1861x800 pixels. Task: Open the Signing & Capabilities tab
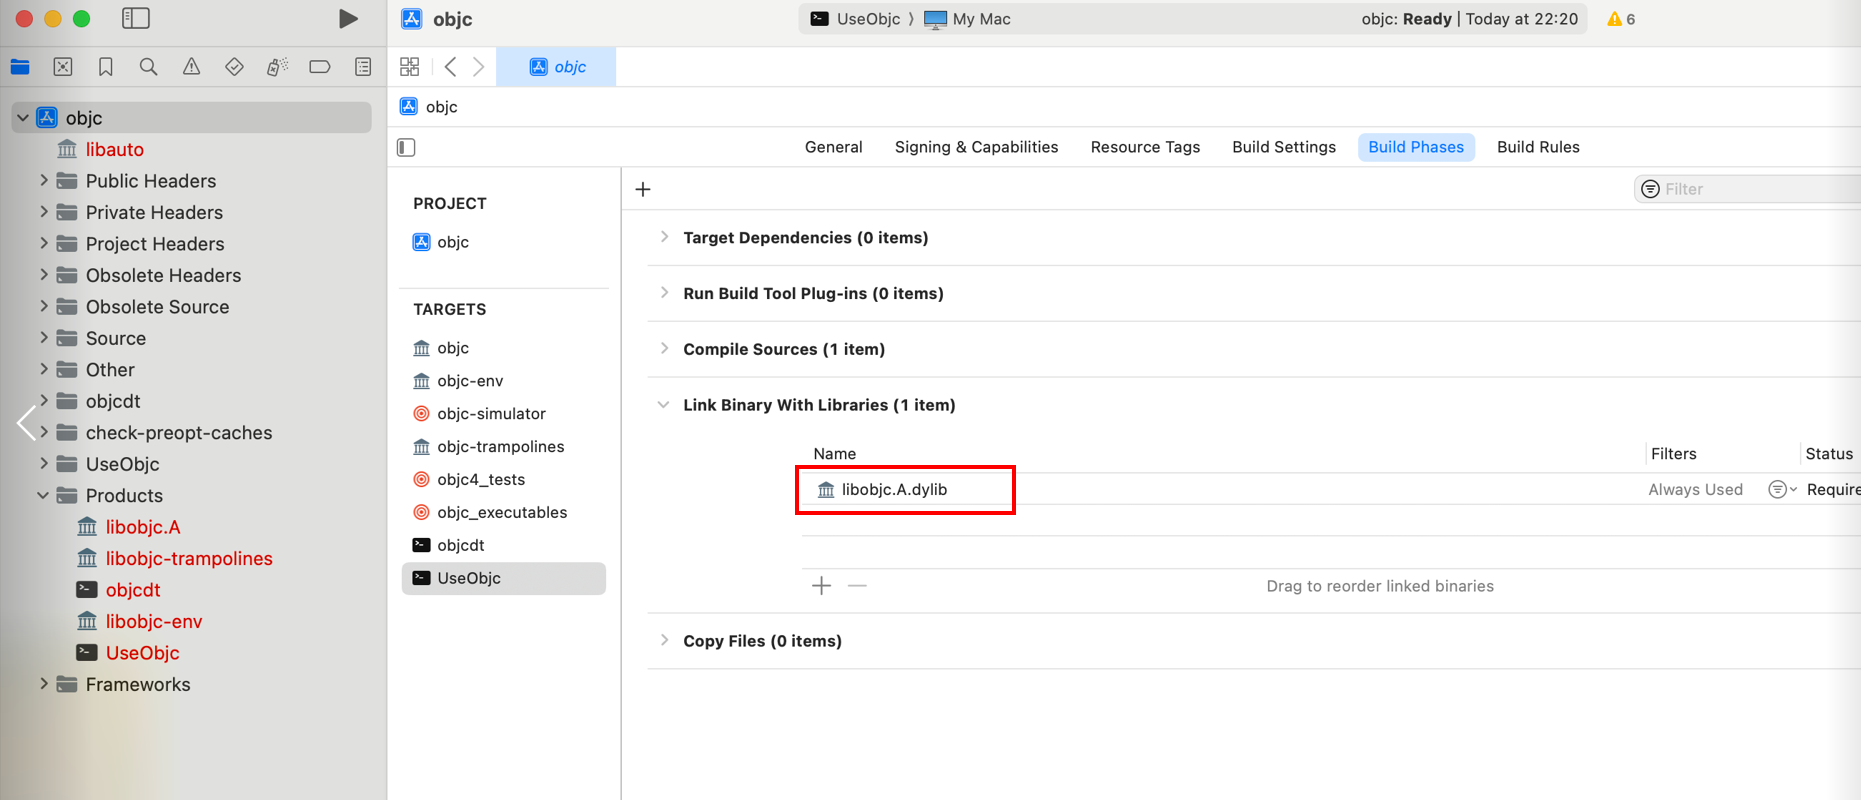pos(976,147)
